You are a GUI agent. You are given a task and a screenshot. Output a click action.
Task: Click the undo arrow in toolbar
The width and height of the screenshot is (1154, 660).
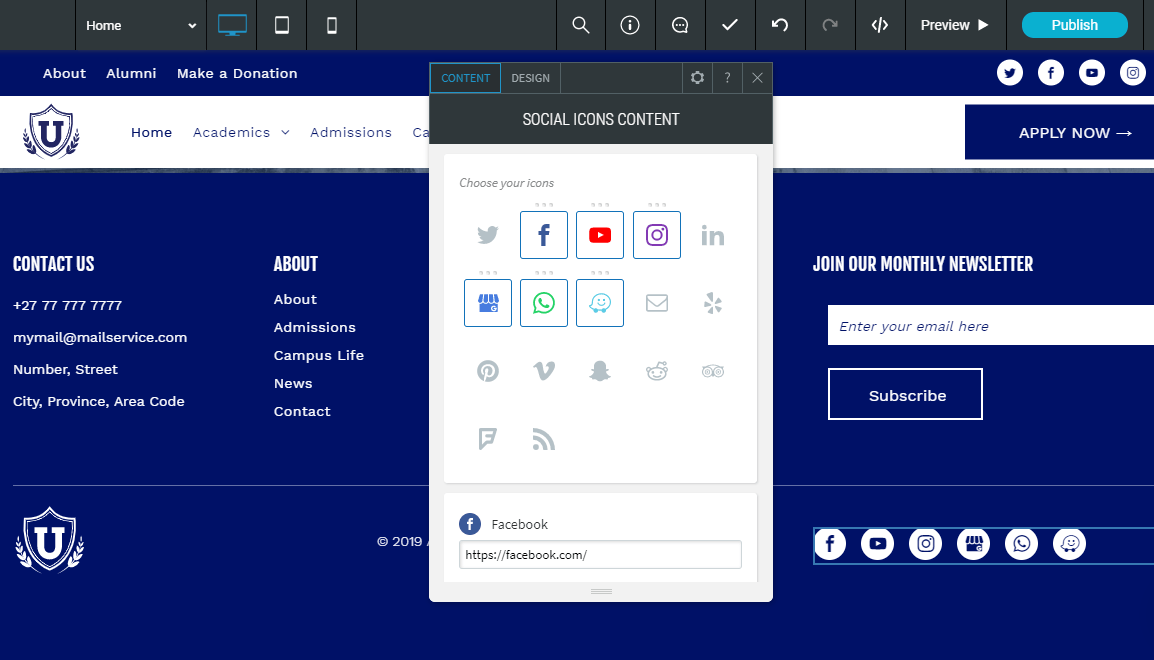click(x=780, y=25)
